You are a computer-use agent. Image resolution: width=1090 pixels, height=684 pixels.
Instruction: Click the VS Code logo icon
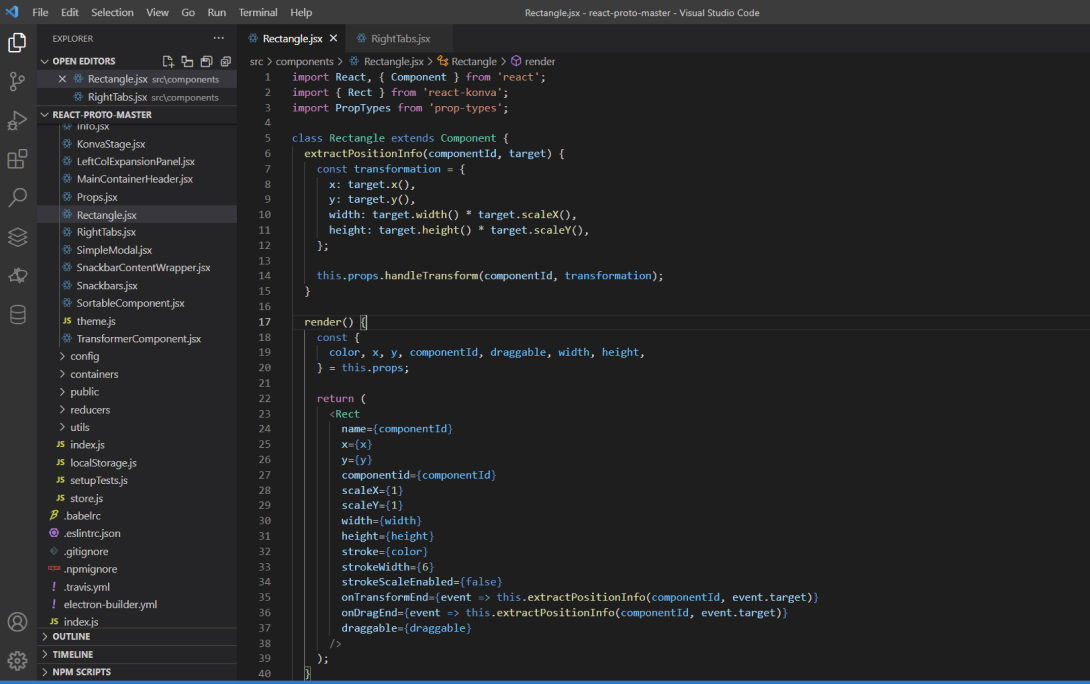coord(12,12)
